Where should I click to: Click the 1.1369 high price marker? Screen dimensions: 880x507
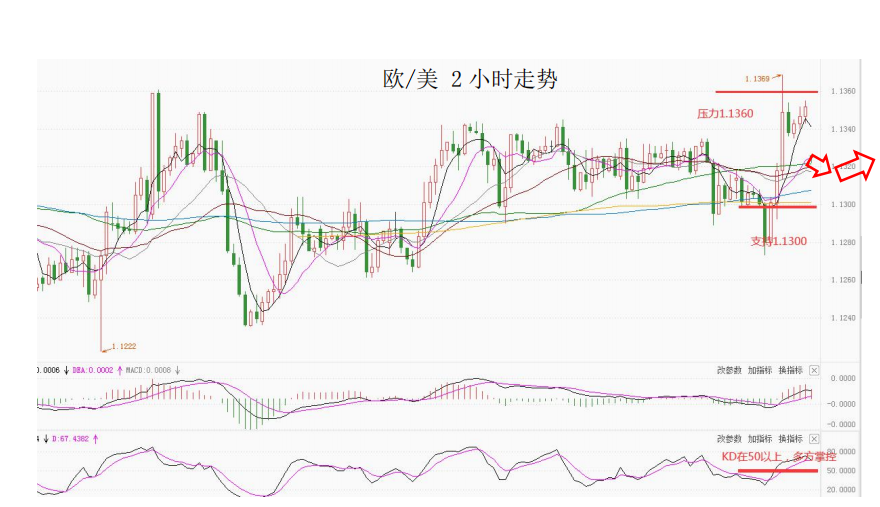[757, 79]
